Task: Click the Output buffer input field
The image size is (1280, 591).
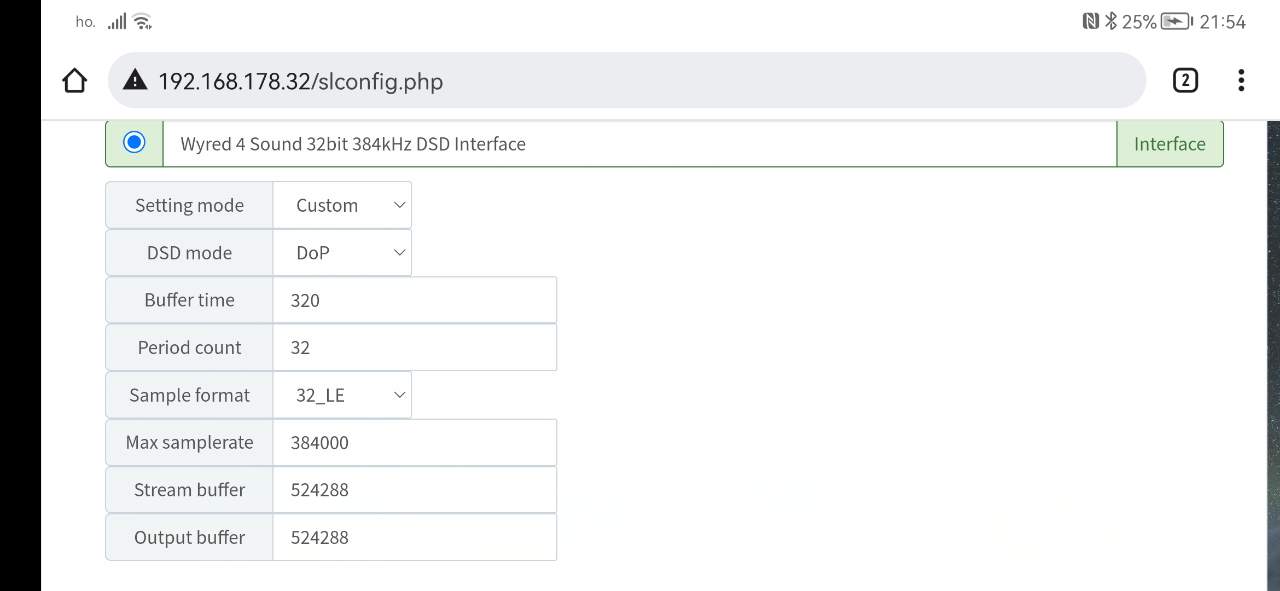Action: pos(414,537)
